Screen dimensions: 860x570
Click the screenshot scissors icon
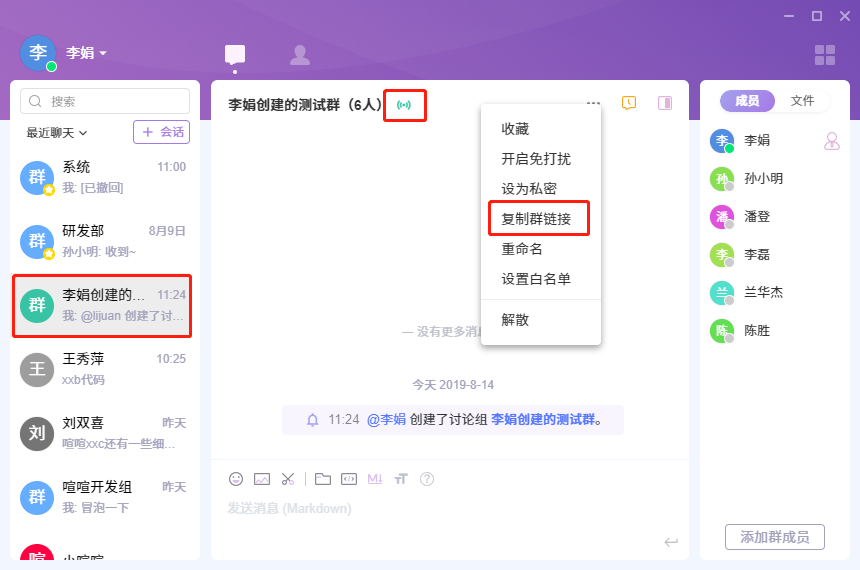click(x=288, y=479)
